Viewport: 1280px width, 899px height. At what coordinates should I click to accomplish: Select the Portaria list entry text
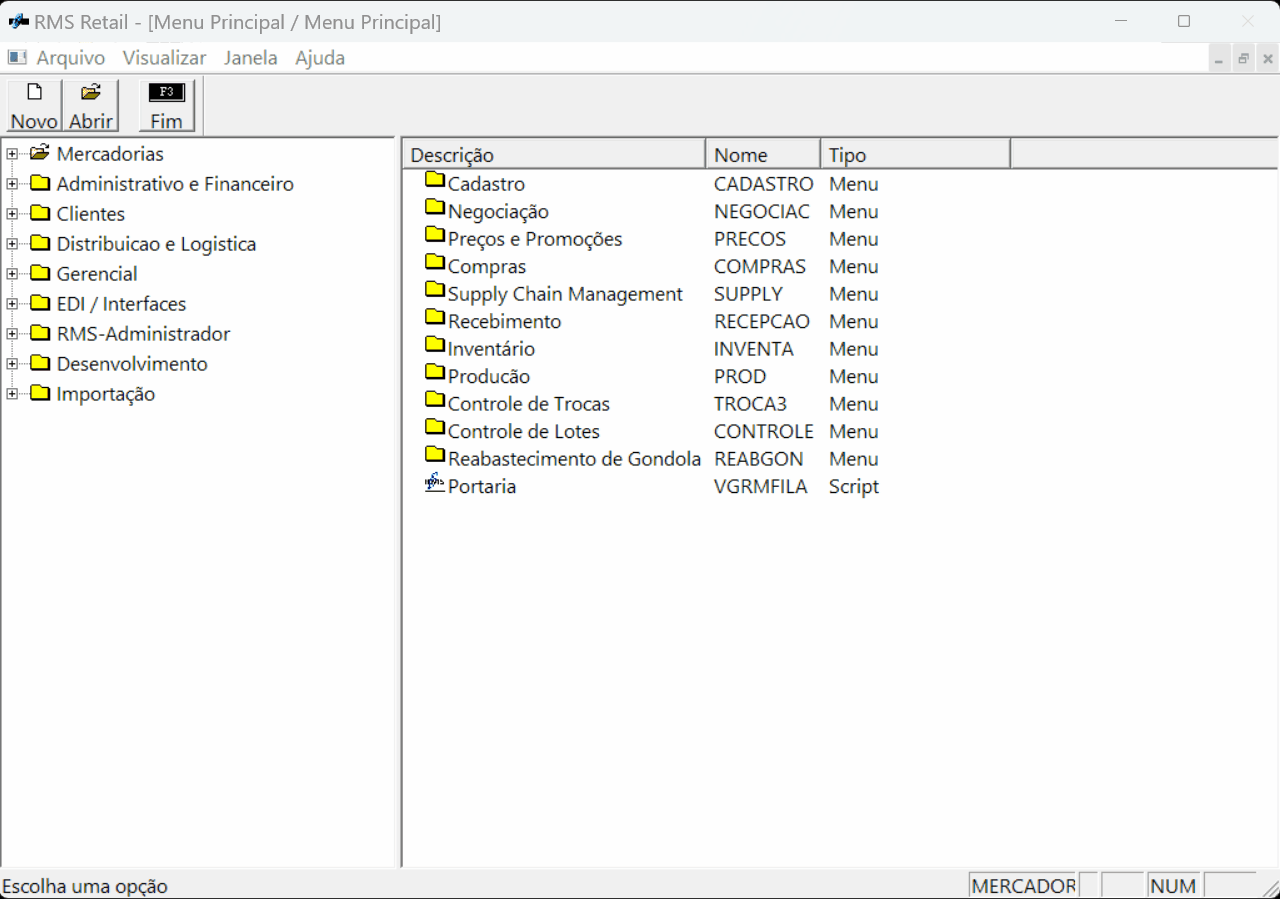coord(482,486)
